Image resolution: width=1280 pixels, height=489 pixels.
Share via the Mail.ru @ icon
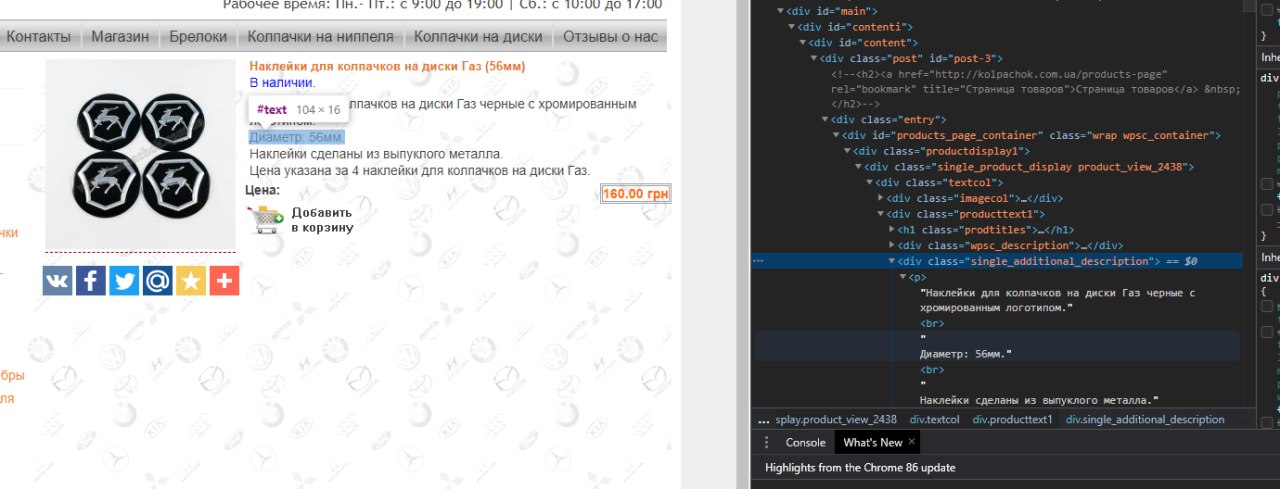pyautogui.click(x=157, y=281)
